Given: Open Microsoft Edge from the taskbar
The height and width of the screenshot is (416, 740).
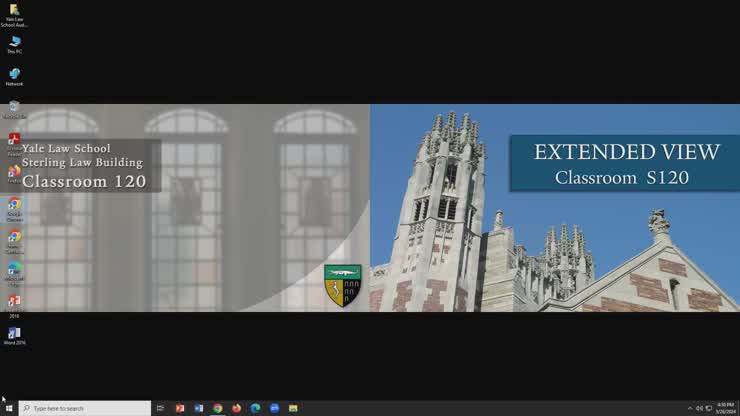Looking at the screenshot, I should pyautogui.click(x=255, y=408).
